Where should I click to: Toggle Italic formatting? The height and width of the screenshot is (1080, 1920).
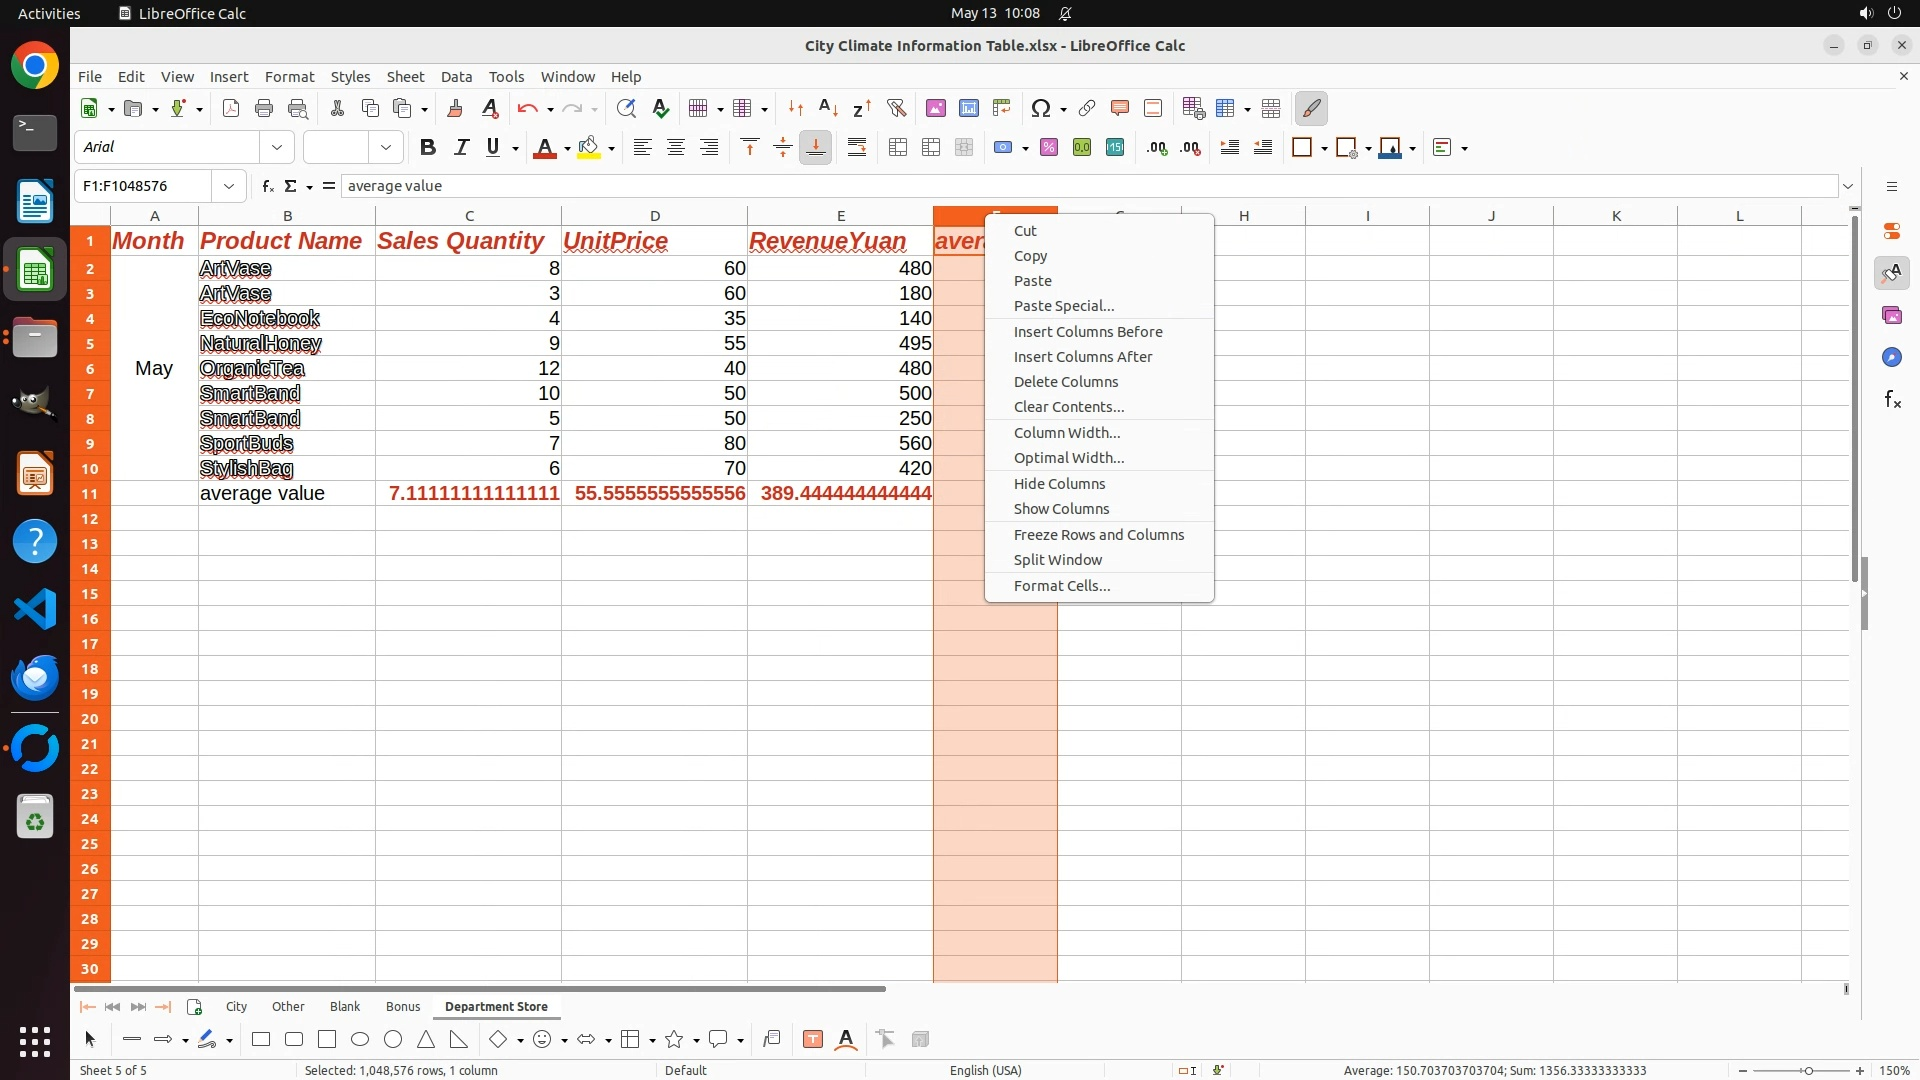(461, 147)
